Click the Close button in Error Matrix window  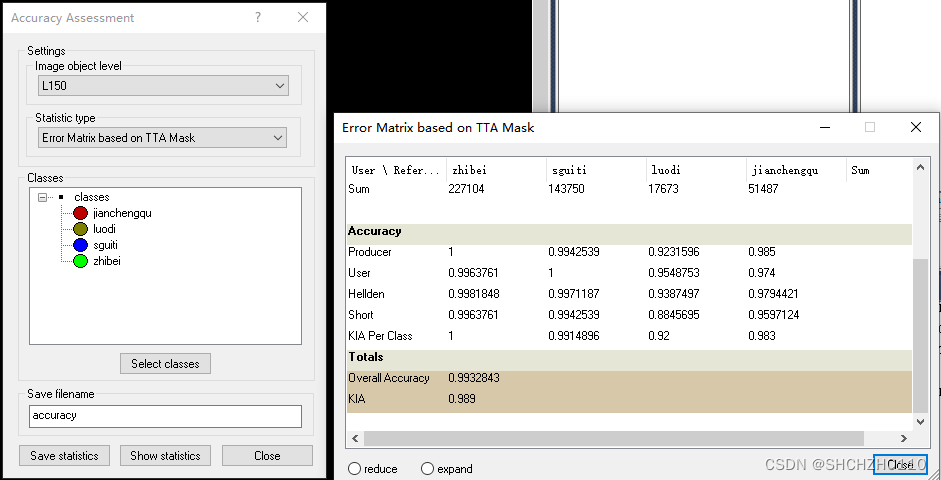coord(900,464)
